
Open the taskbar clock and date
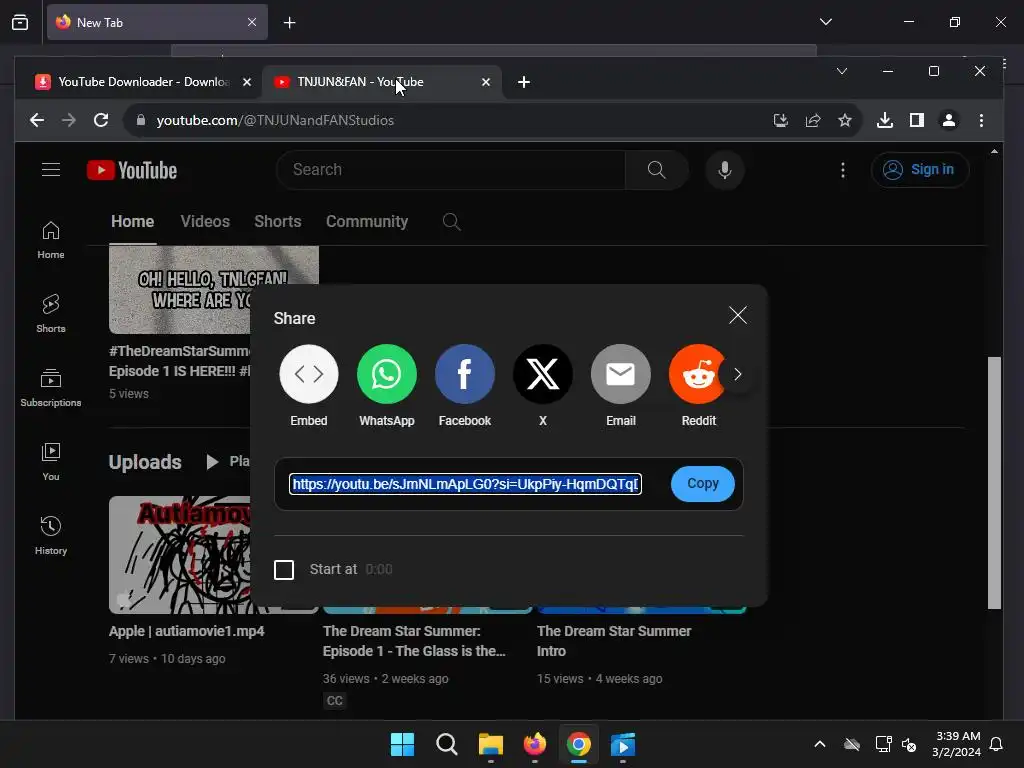[957, 744]
